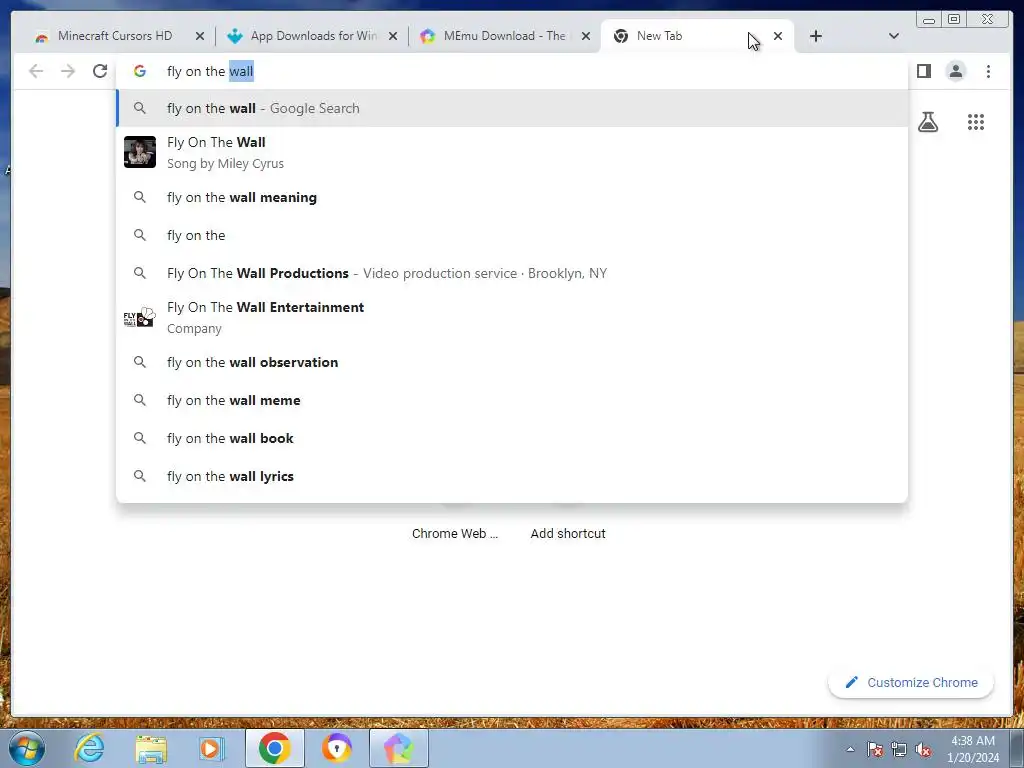Open Windows Explorer folder in taskbar
This screenshot has width=1024, height=768.
pyautogui.click(x=151, y=748)
